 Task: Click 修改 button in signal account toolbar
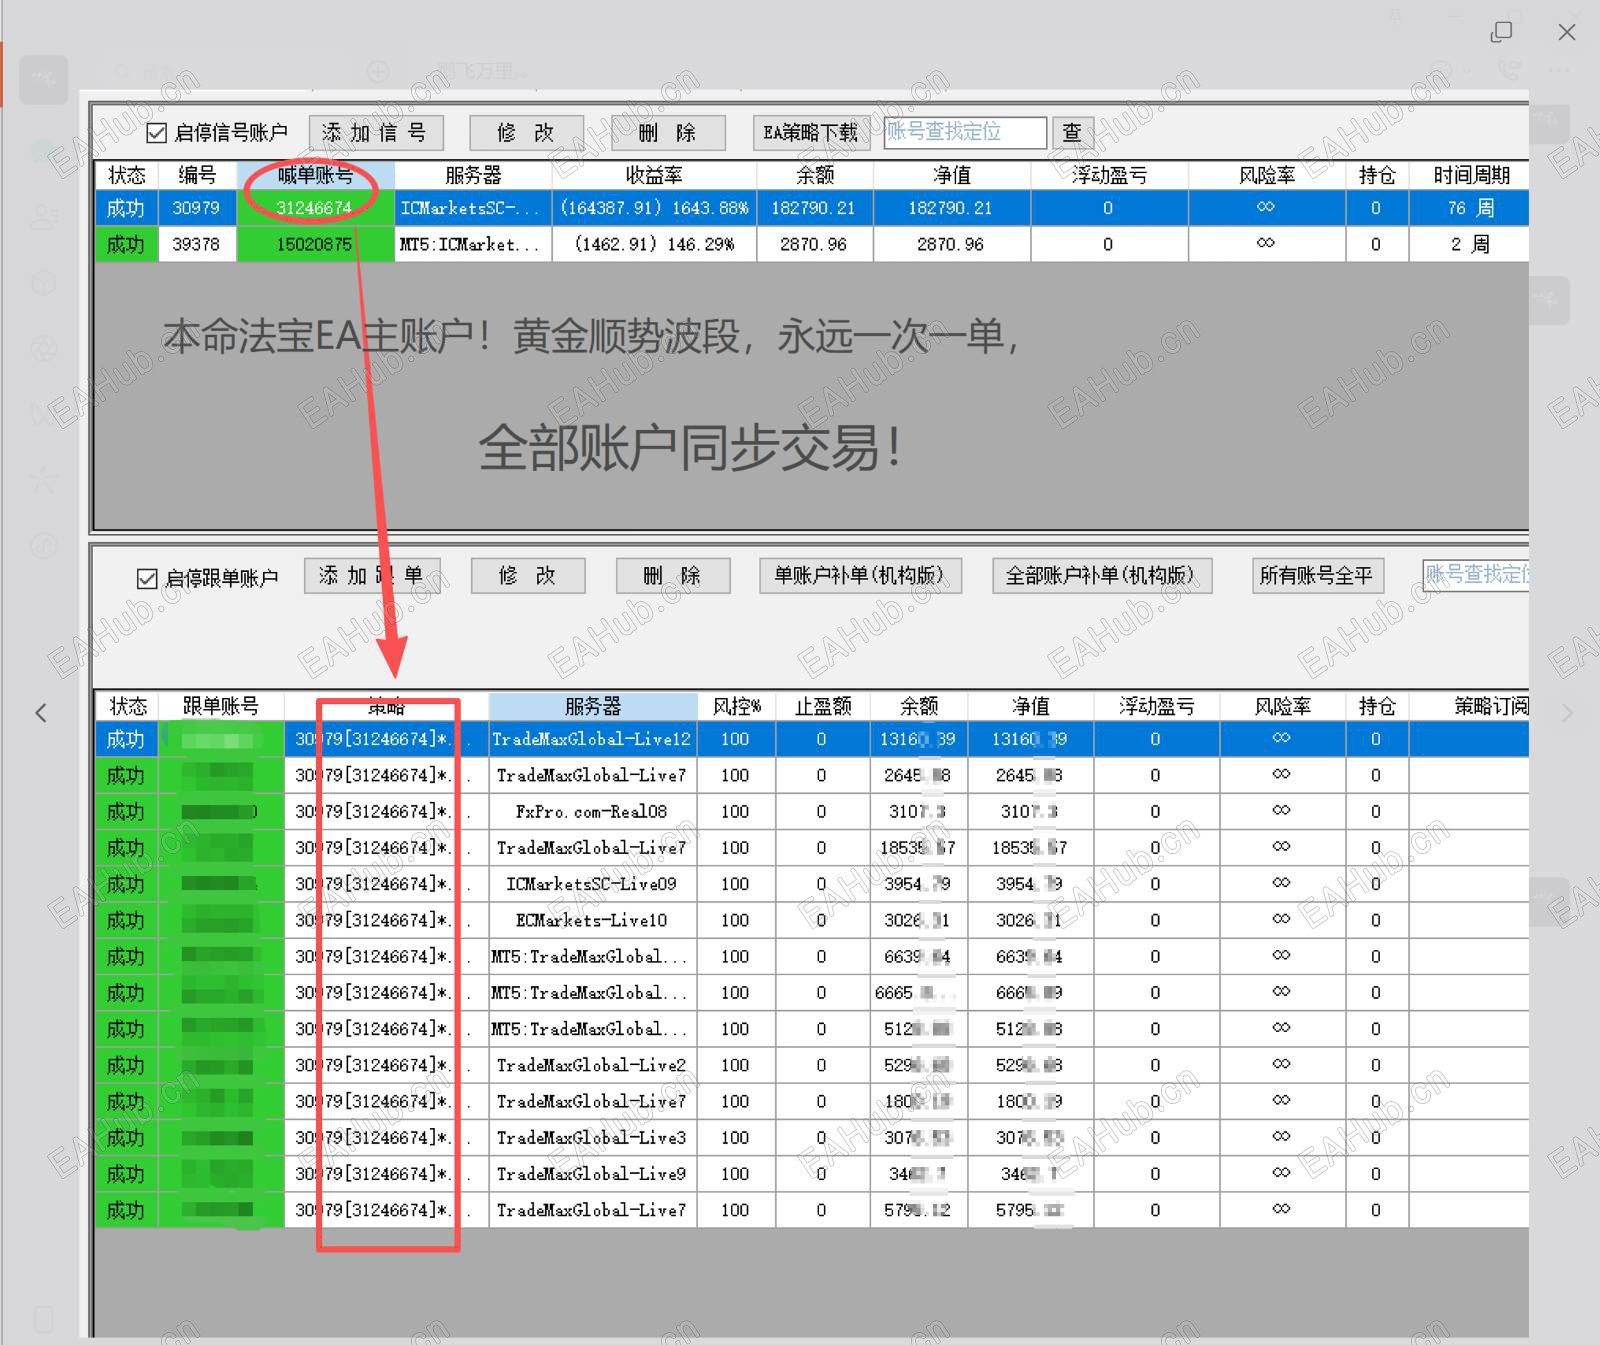(x=526, y=132)
